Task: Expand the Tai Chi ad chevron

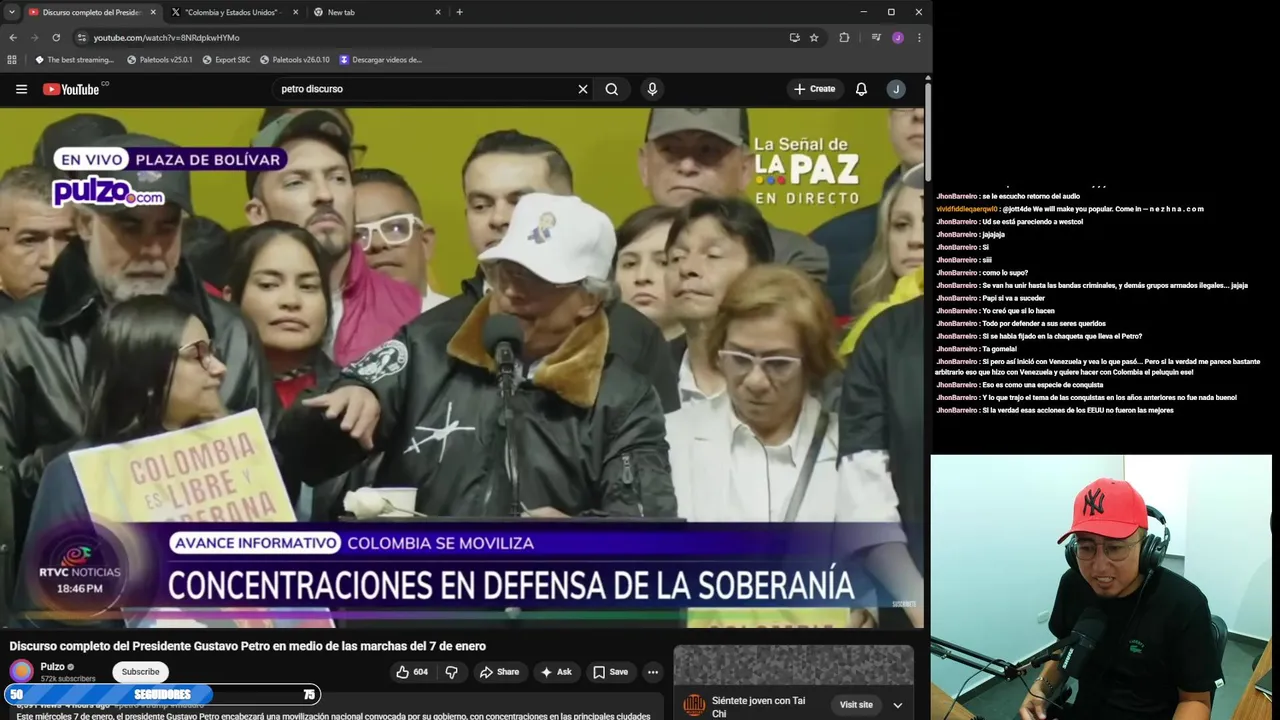Action: [898, 705]
